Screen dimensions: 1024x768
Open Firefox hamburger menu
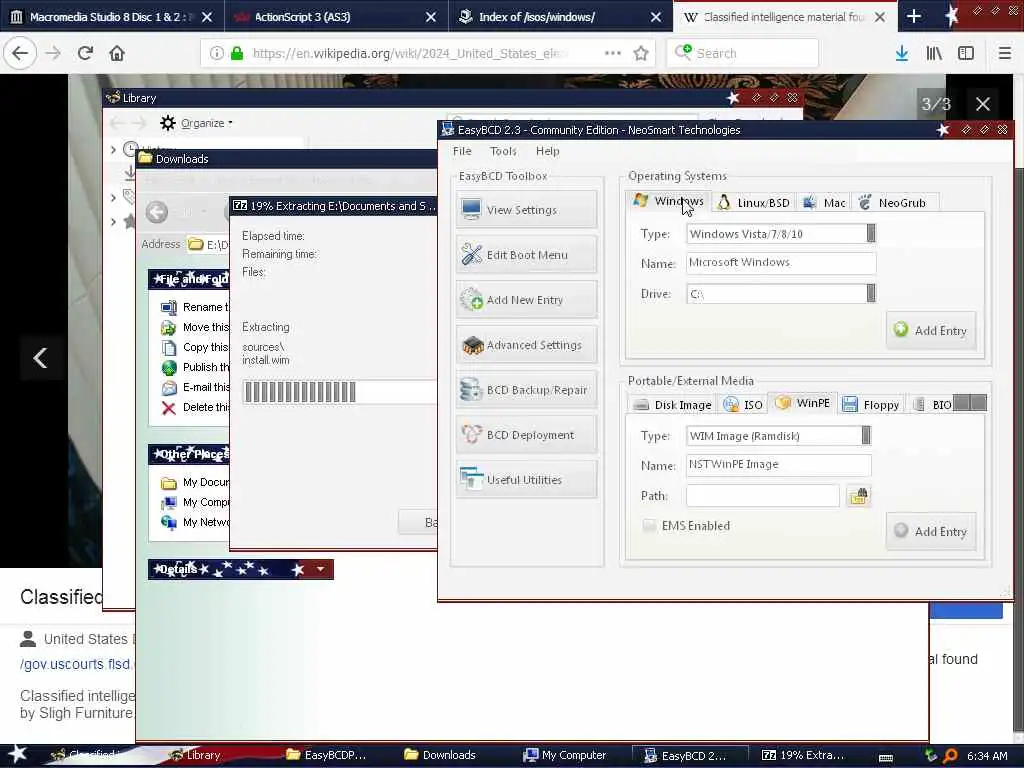[x=1004, y=53]
